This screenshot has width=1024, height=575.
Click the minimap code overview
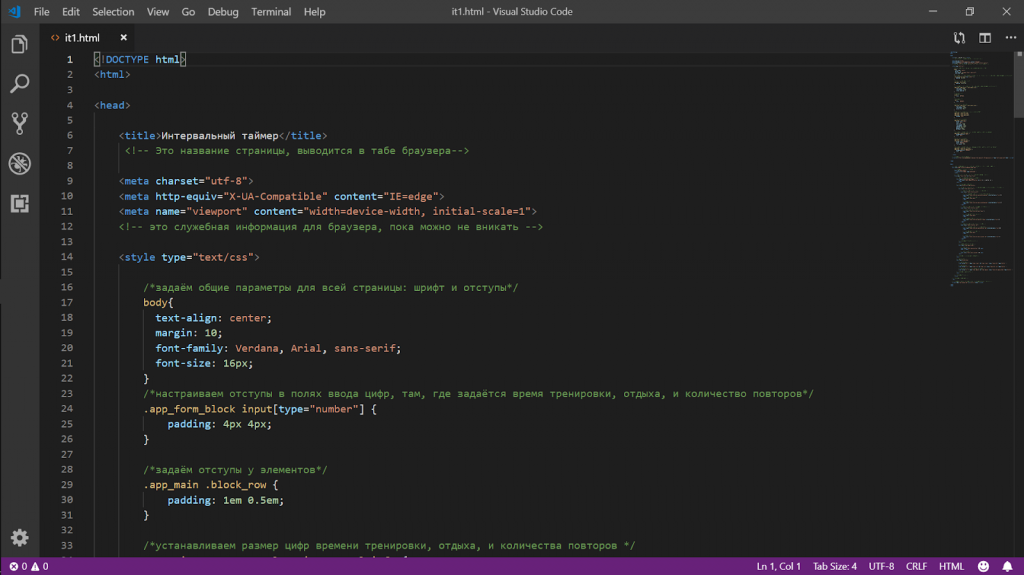[x=975, y=170]
